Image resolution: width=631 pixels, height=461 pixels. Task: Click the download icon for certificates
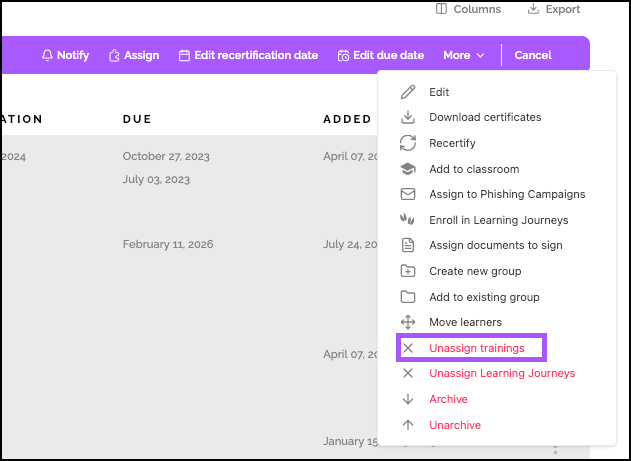pos(407,117)
